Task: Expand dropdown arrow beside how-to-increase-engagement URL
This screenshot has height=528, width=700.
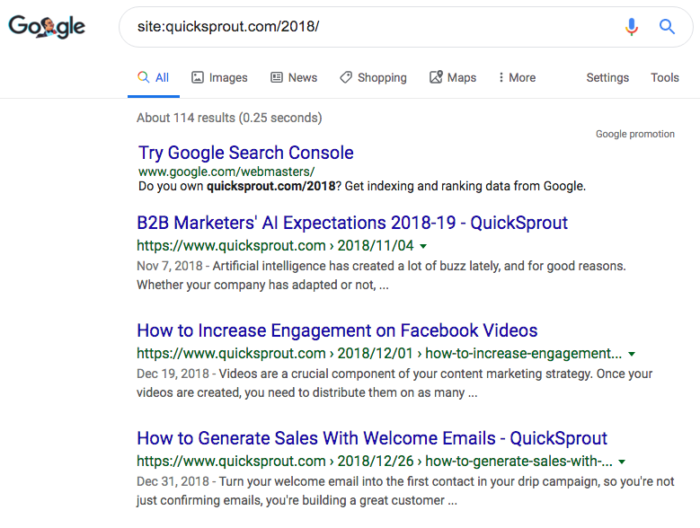Action: 631,354
